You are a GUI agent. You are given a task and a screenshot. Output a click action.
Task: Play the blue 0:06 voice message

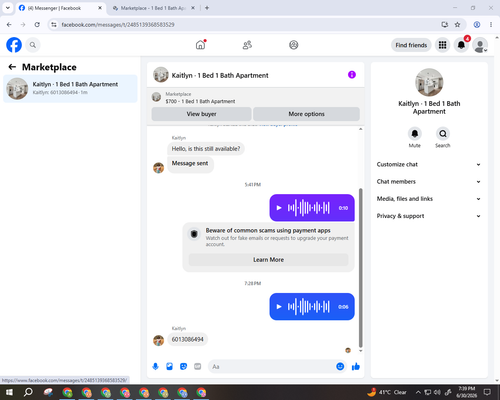point(279,307)
